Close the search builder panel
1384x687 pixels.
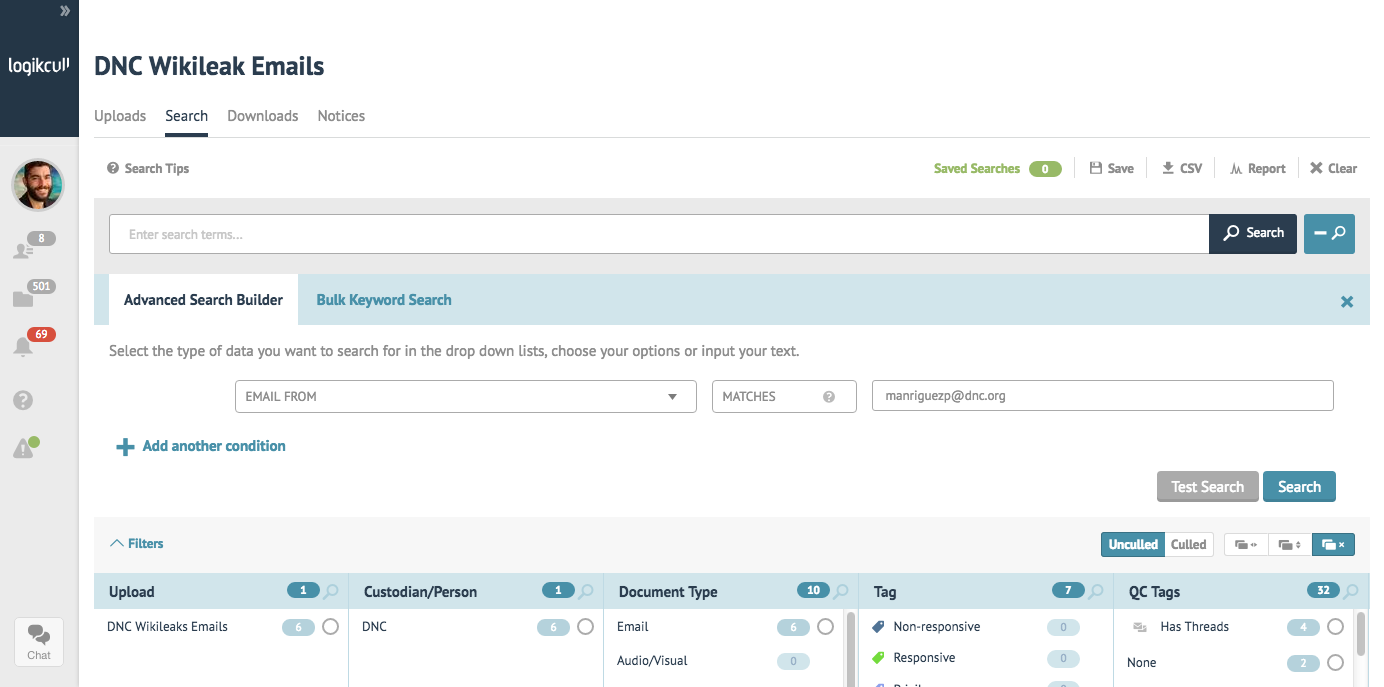click(x=1347, y=301)
